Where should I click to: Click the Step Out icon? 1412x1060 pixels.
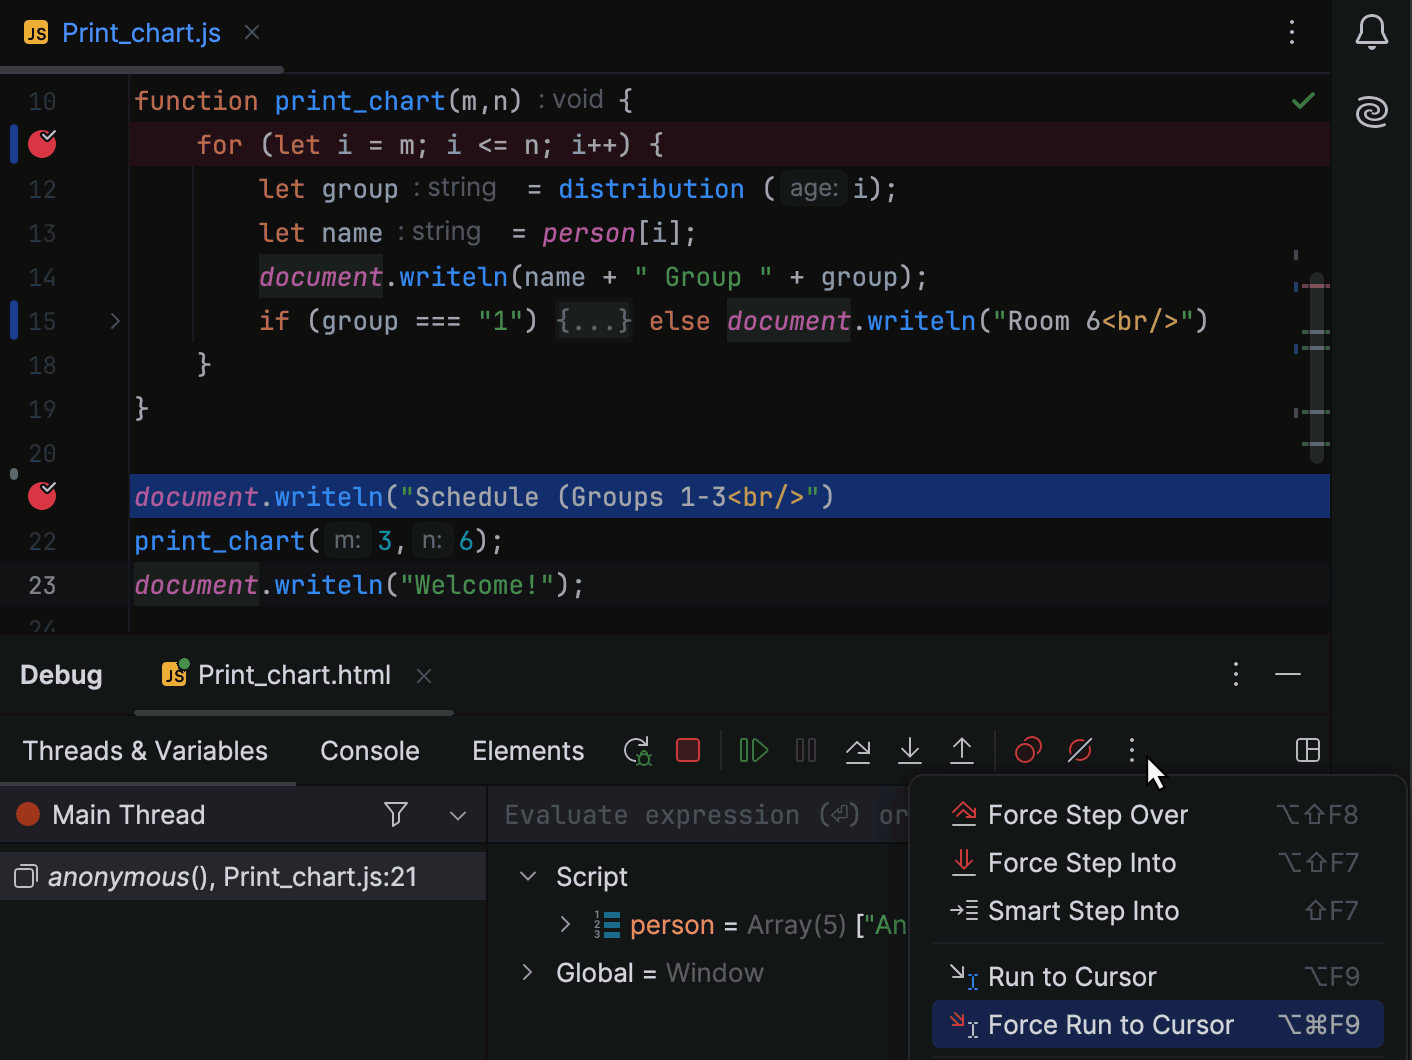[x=962, y=751]
